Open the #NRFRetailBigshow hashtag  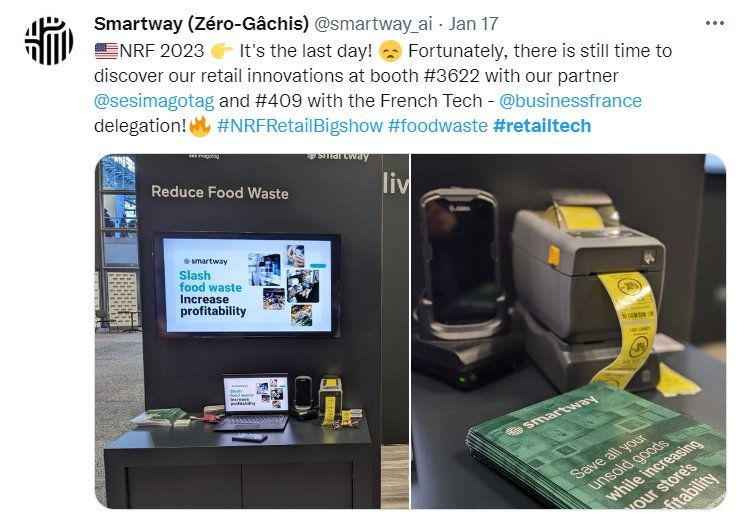pyautogui.click(x=300, y=126)
